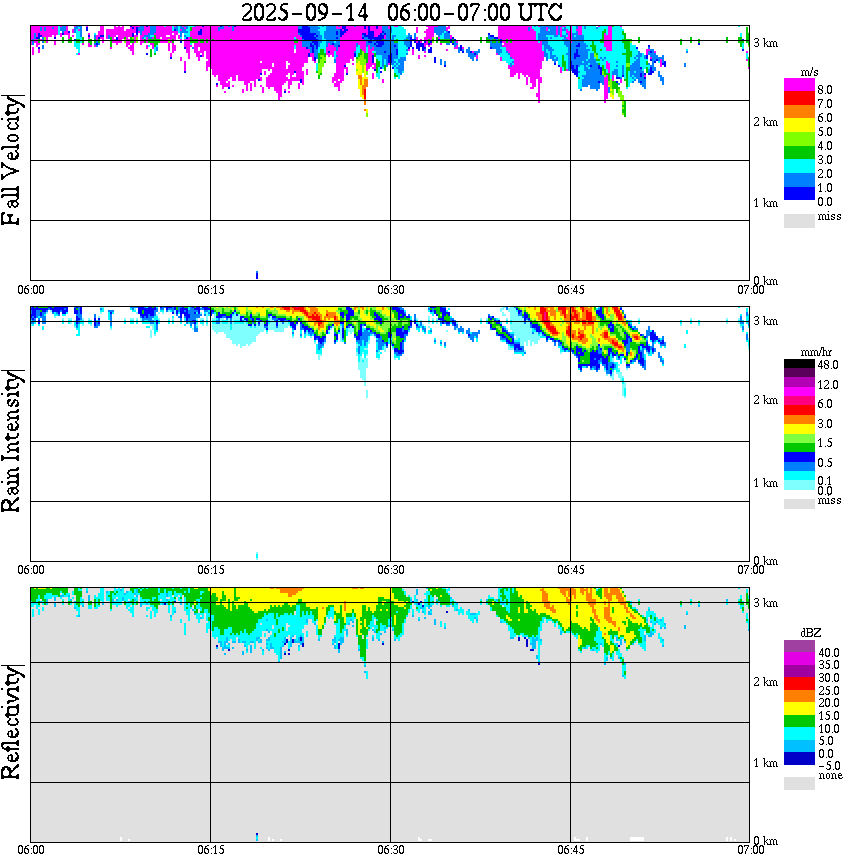Click the 06:45 time label under Reflectivity panel
Screen dimensions: 850x868
571,850
